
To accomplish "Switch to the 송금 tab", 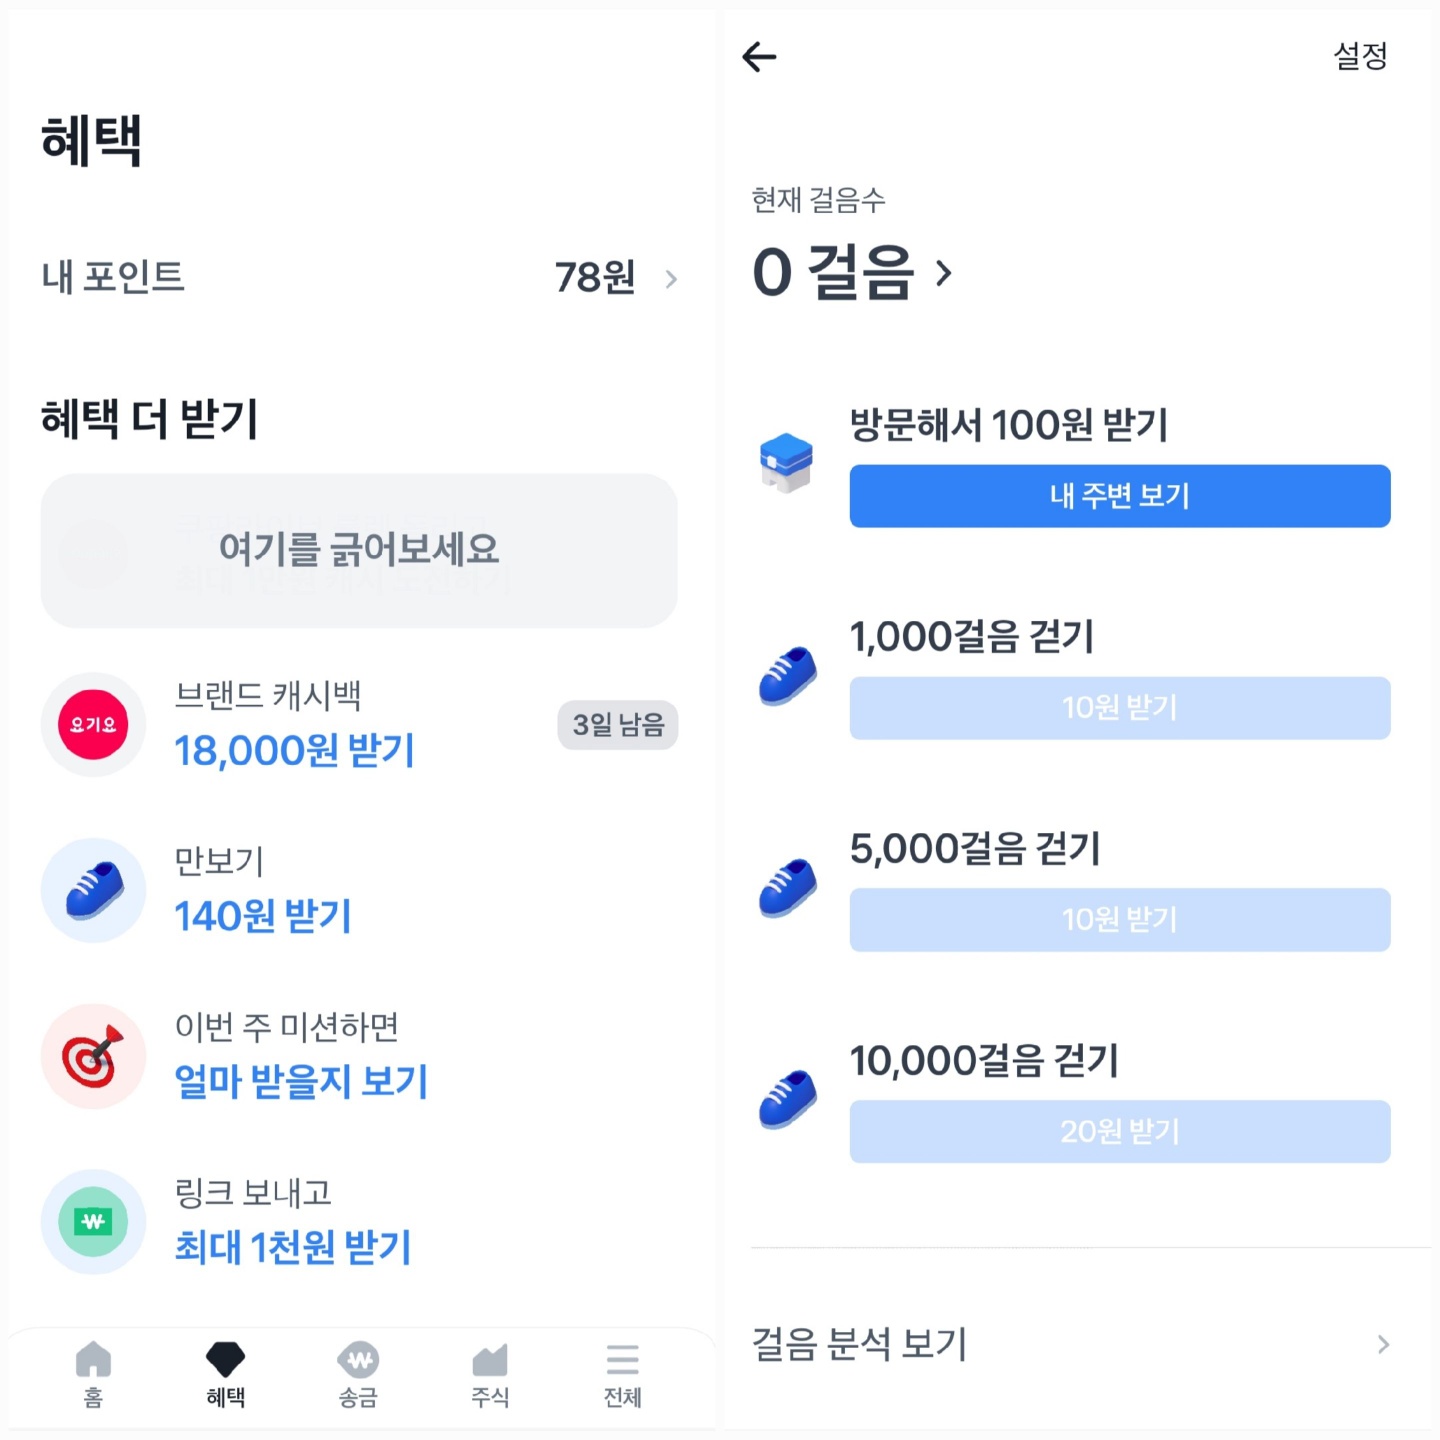I will tap(357, 1377).
